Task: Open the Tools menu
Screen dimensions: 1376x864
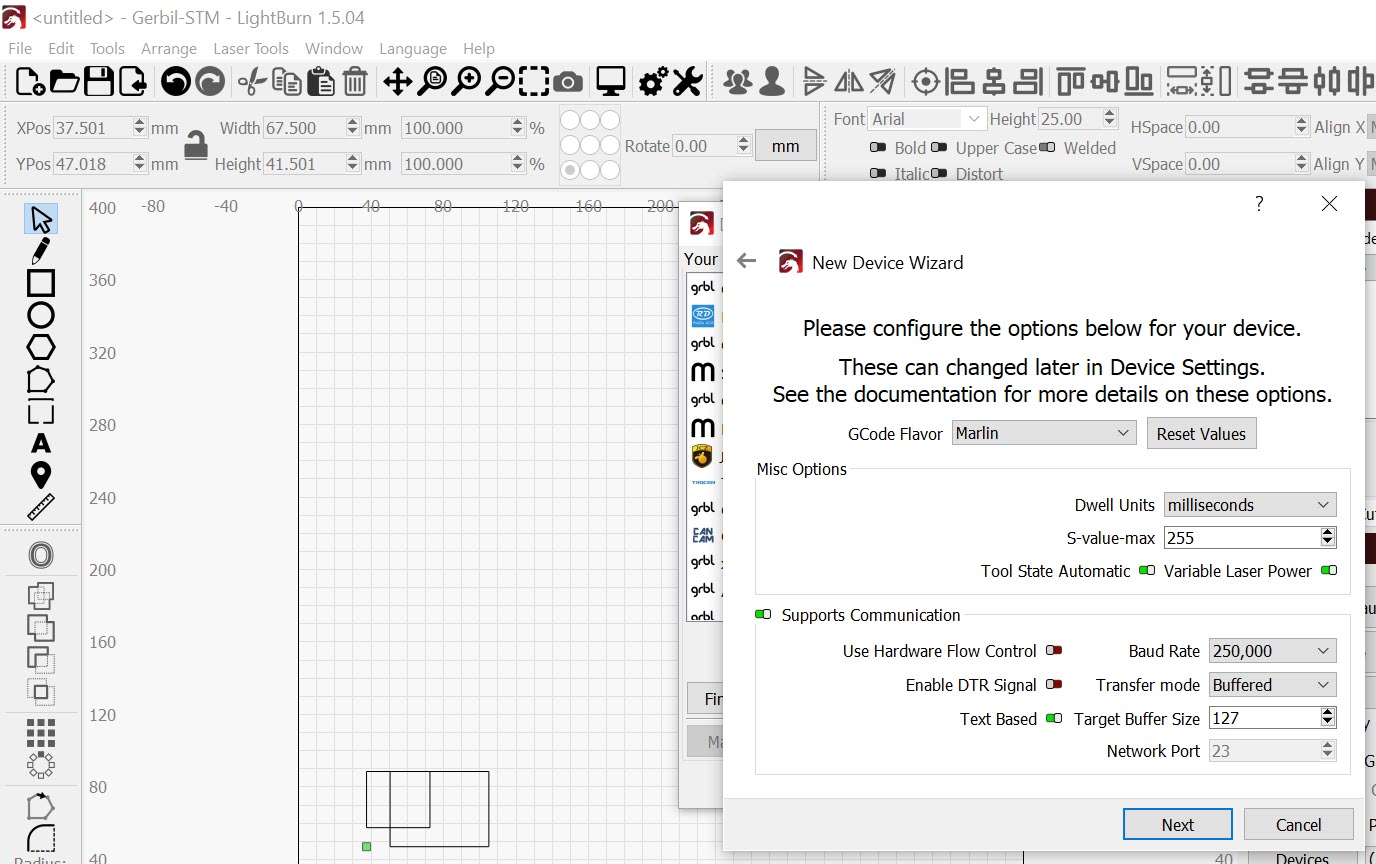Action: 107,48
